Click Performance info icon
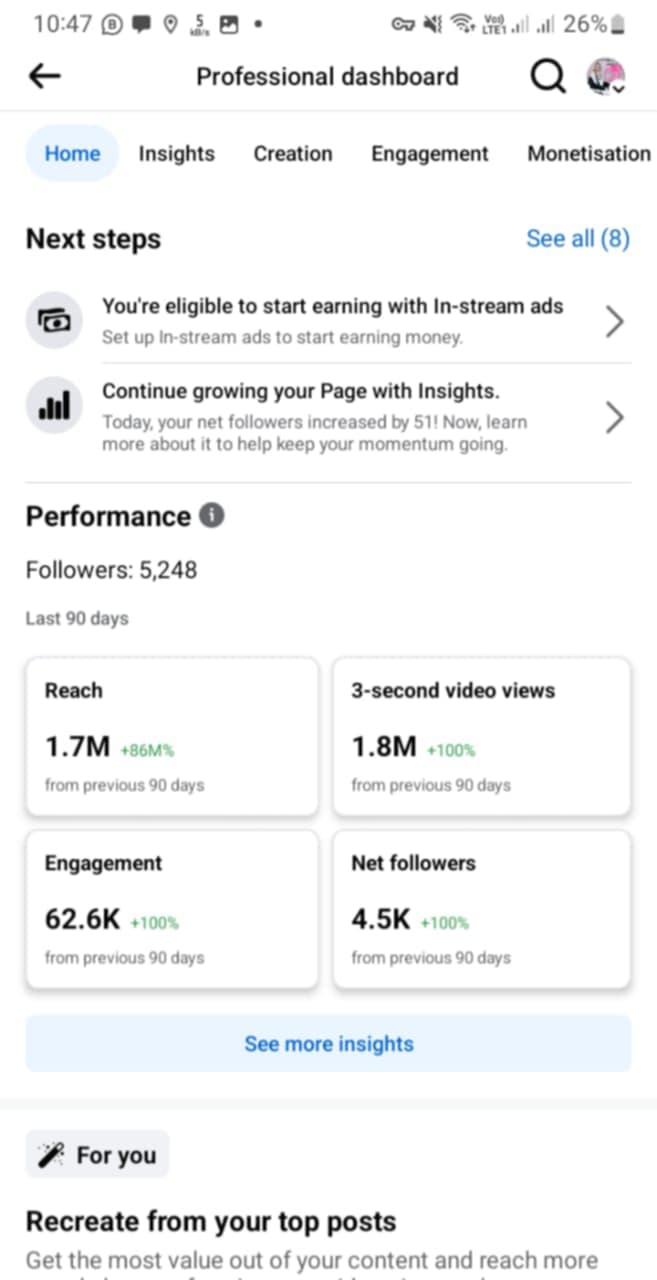This screenshot has height=1280, width=657. tap(211, 516)
